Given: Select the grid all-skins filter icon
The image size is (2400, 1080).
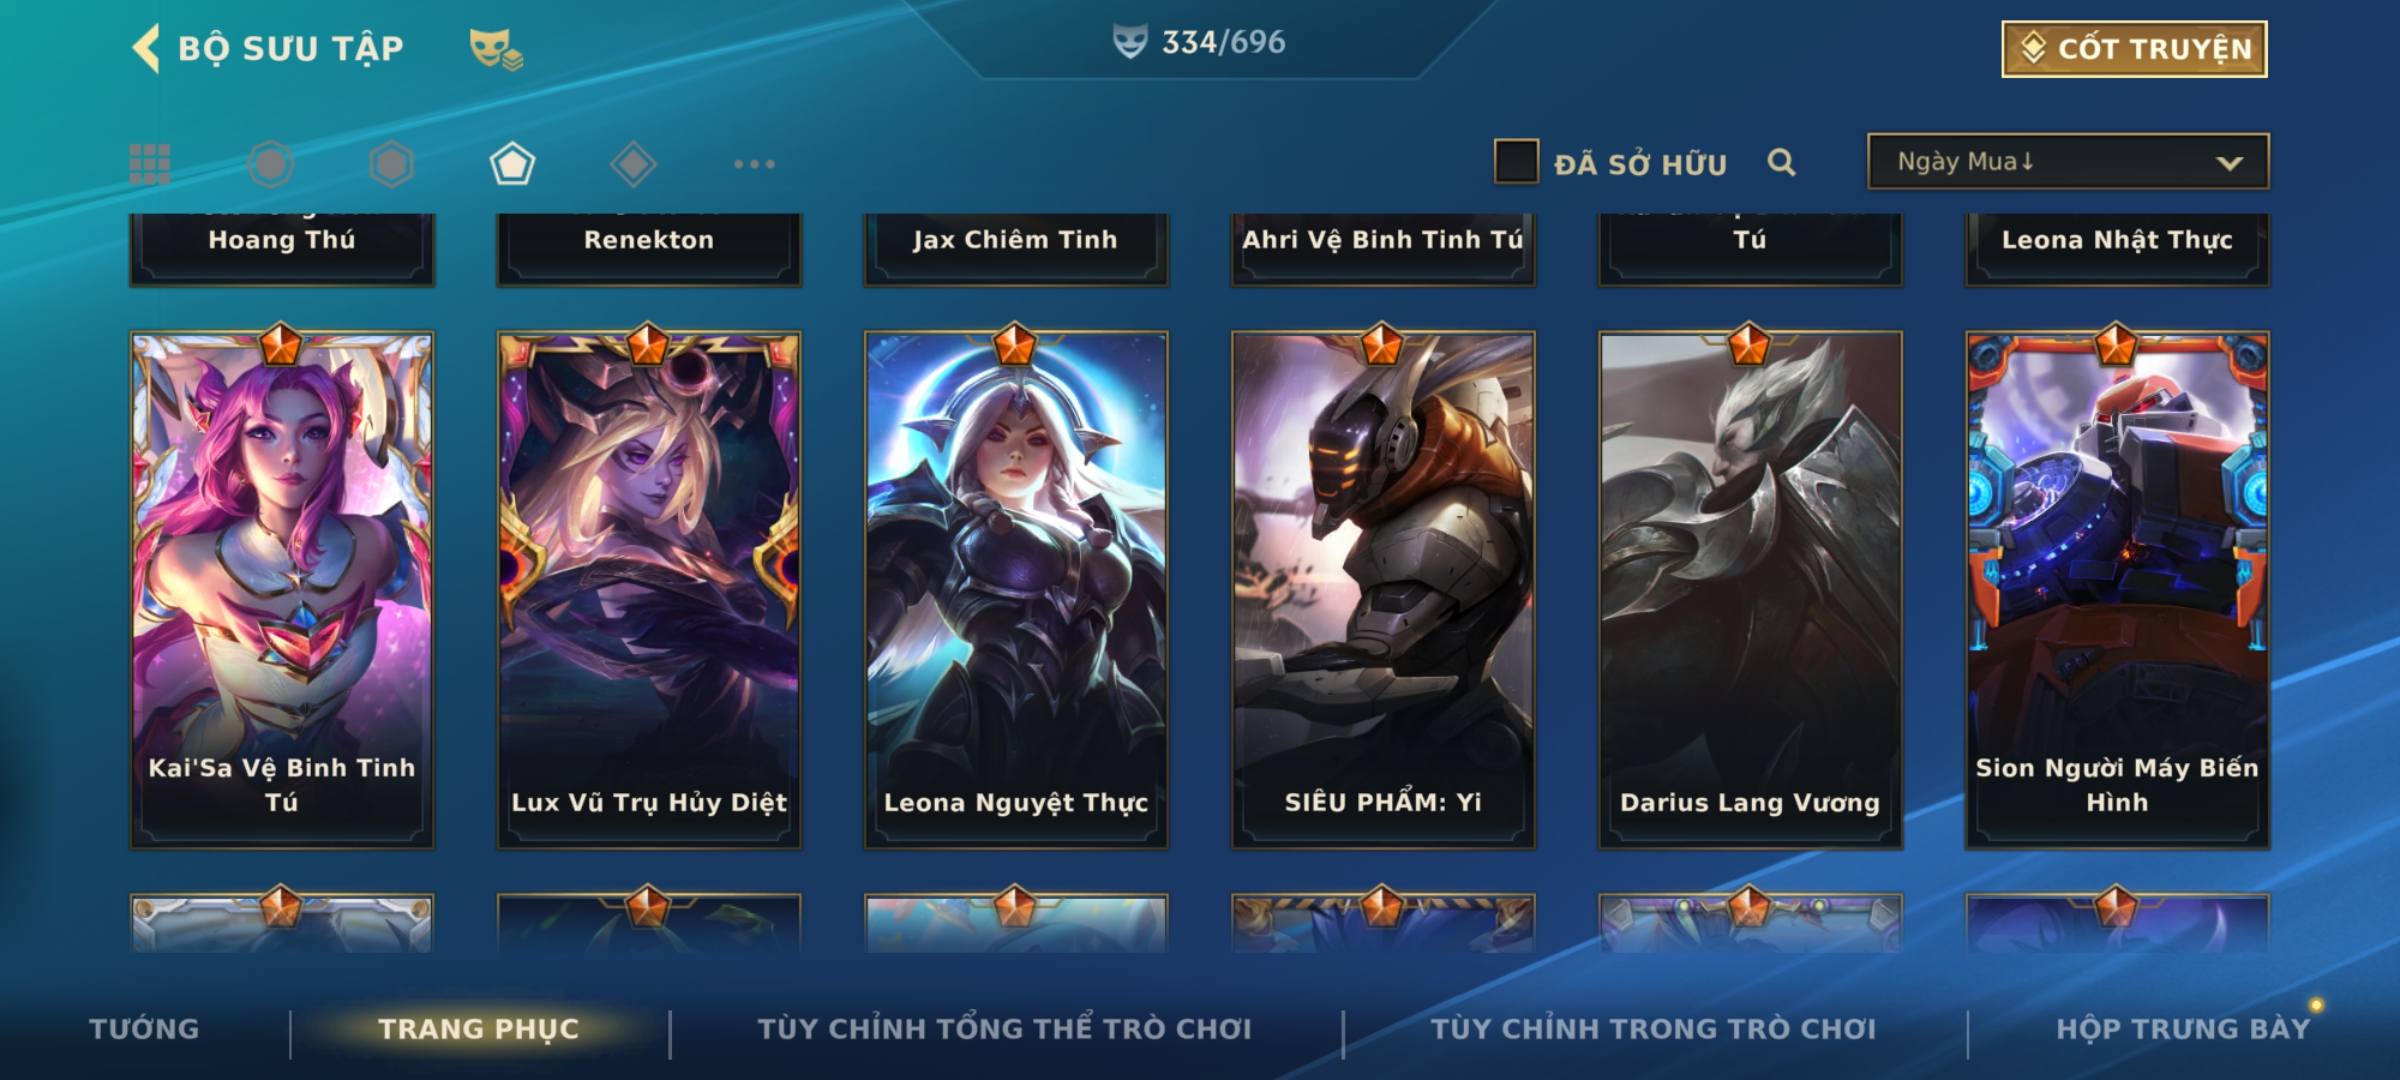Looking at the screenshot, I should click(150, 164).
